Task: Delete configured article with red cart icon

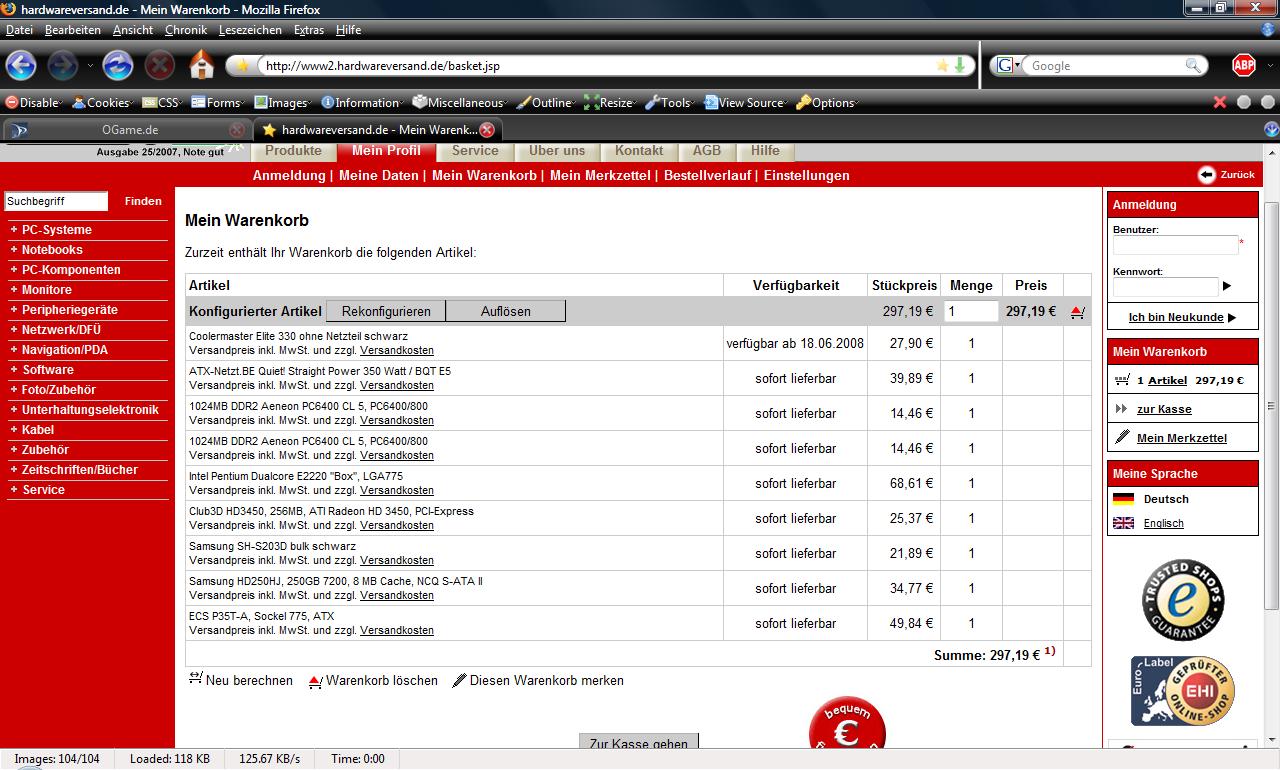Action: [1077, 312]
